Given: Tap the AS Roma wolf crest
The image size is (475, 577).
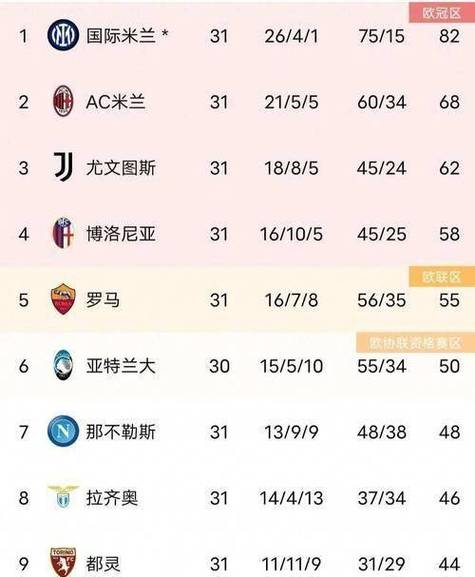Looking at the screenshot, I should [63, 299].
